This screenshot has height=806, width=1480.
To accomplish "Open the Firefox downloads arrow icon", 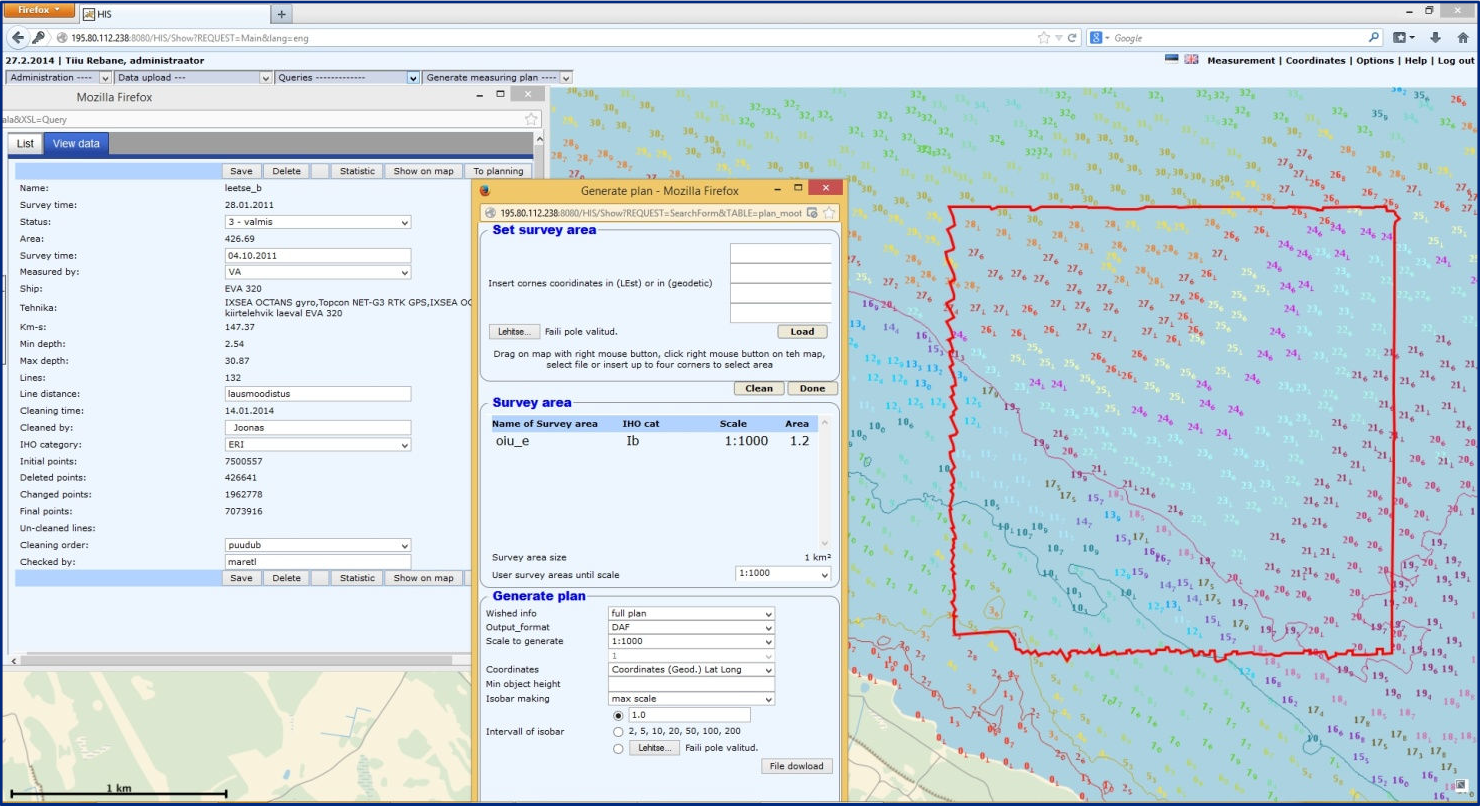I will click(1435, 38).
